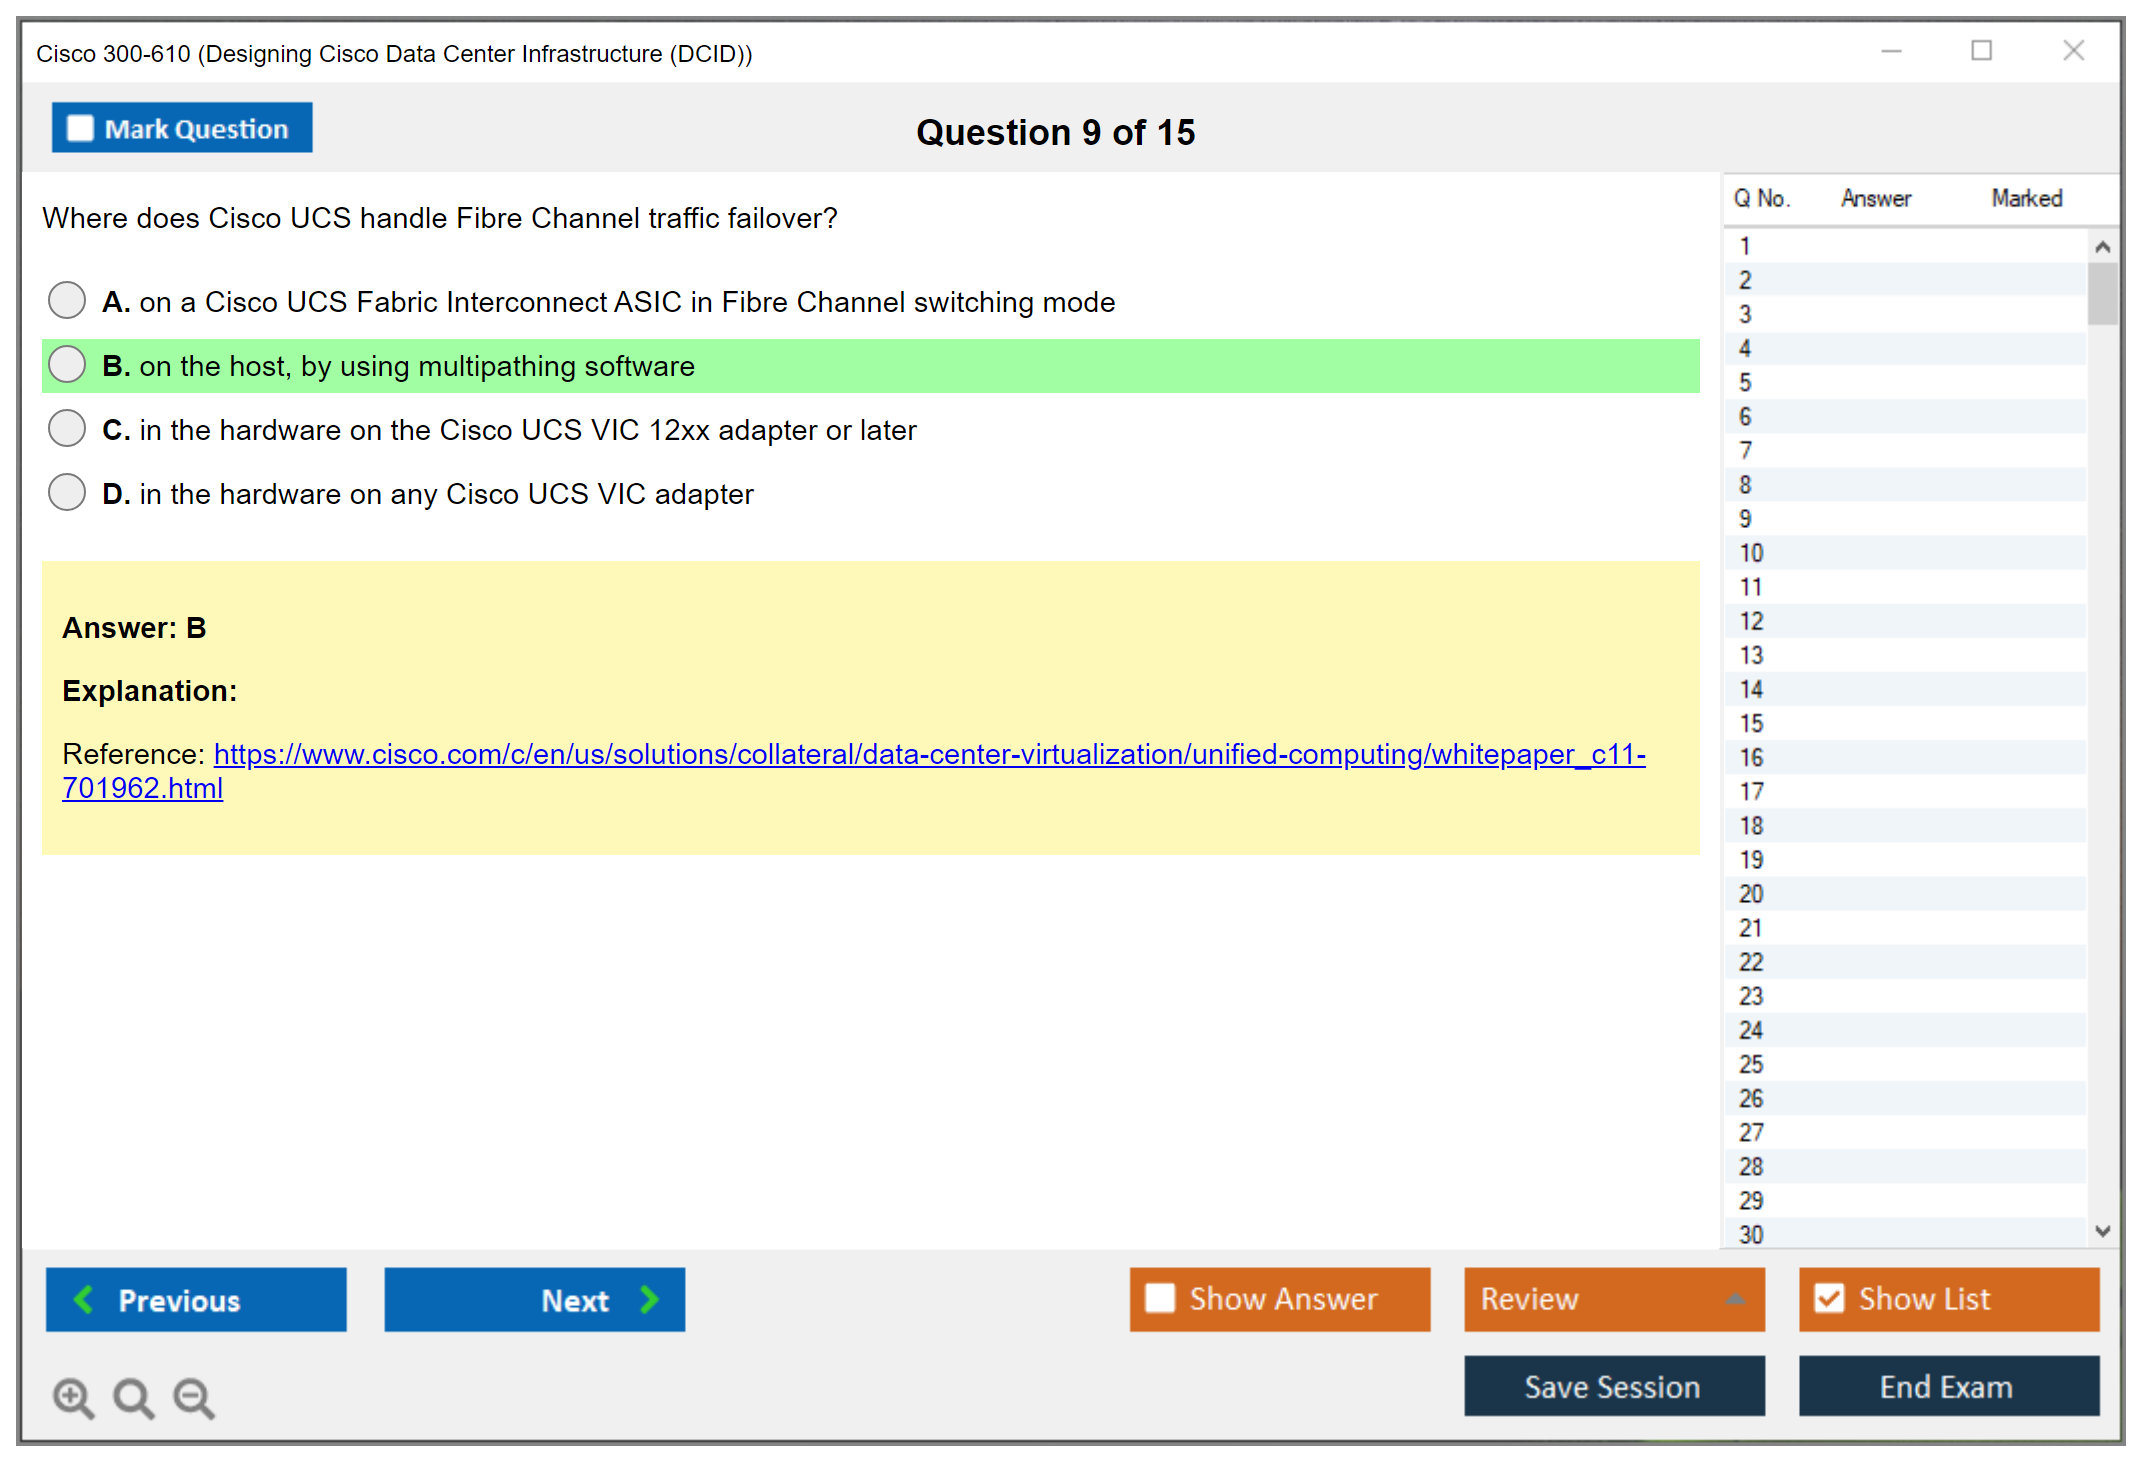The height and width of the screenshot is (1470, 2150).
Task: Click the question list scrollbar thumb
Action: pos(2102,293)
